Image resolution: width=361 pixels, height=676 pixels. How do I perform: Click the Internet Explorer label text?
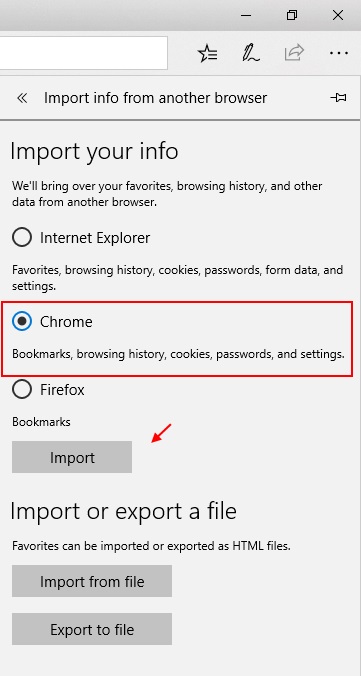pyautogui.click(x=95, y=238)
